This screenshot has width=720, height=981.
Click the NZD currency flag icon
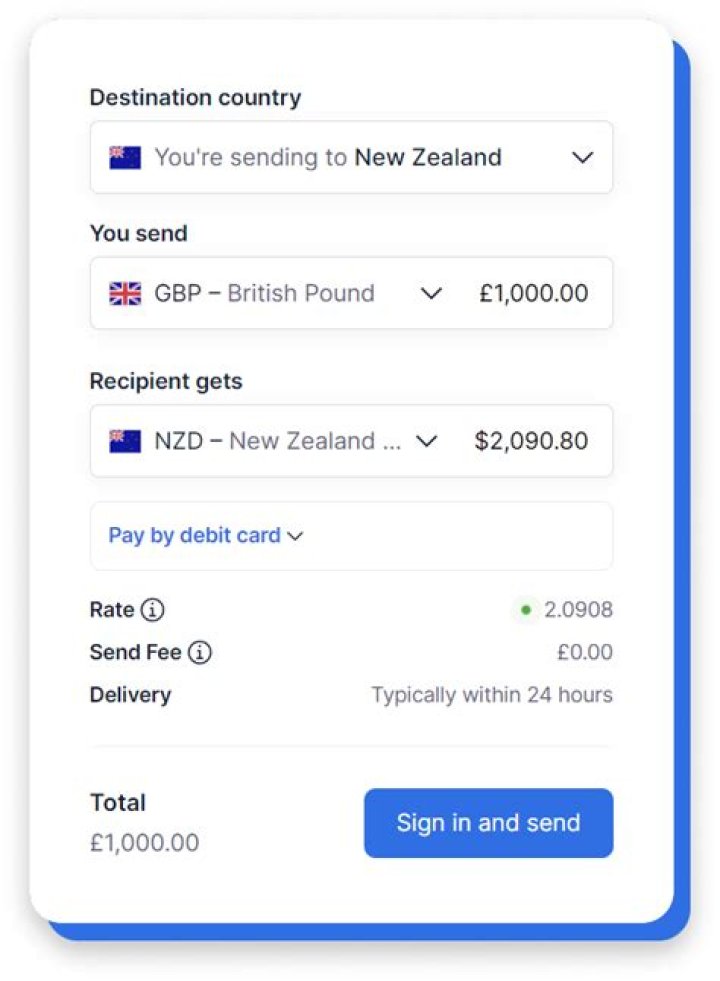[x=124, y=440]
